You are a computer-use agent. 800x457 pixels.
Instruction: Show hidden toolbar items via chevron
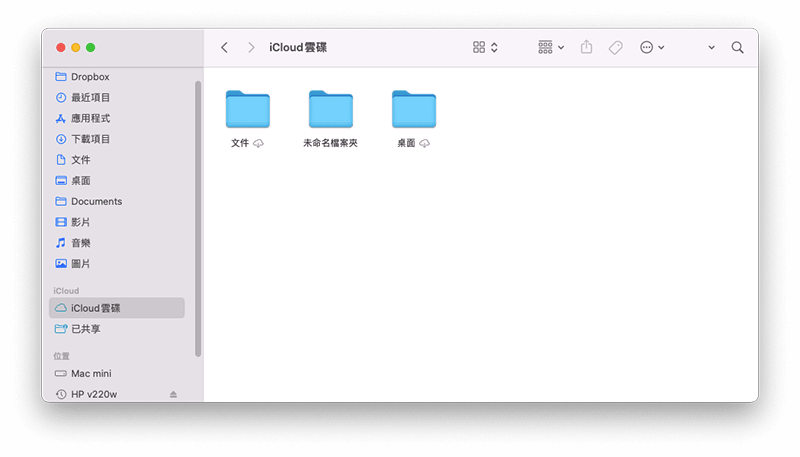(711, 48)
